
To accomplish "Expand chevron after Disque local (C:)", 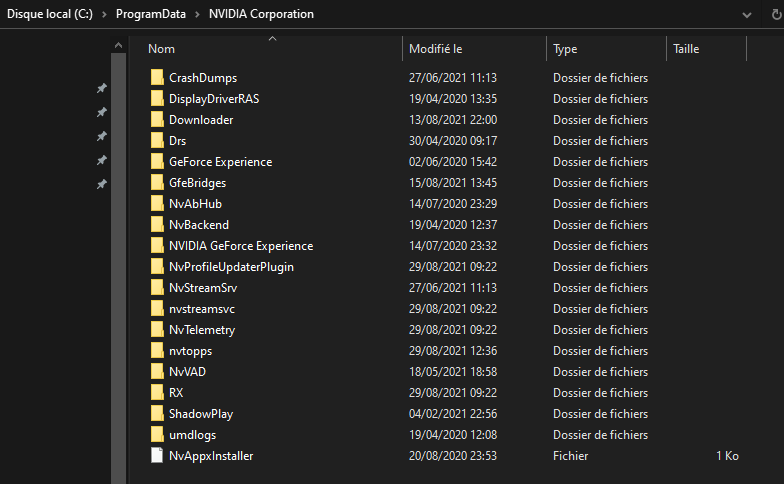I will 104,14.
